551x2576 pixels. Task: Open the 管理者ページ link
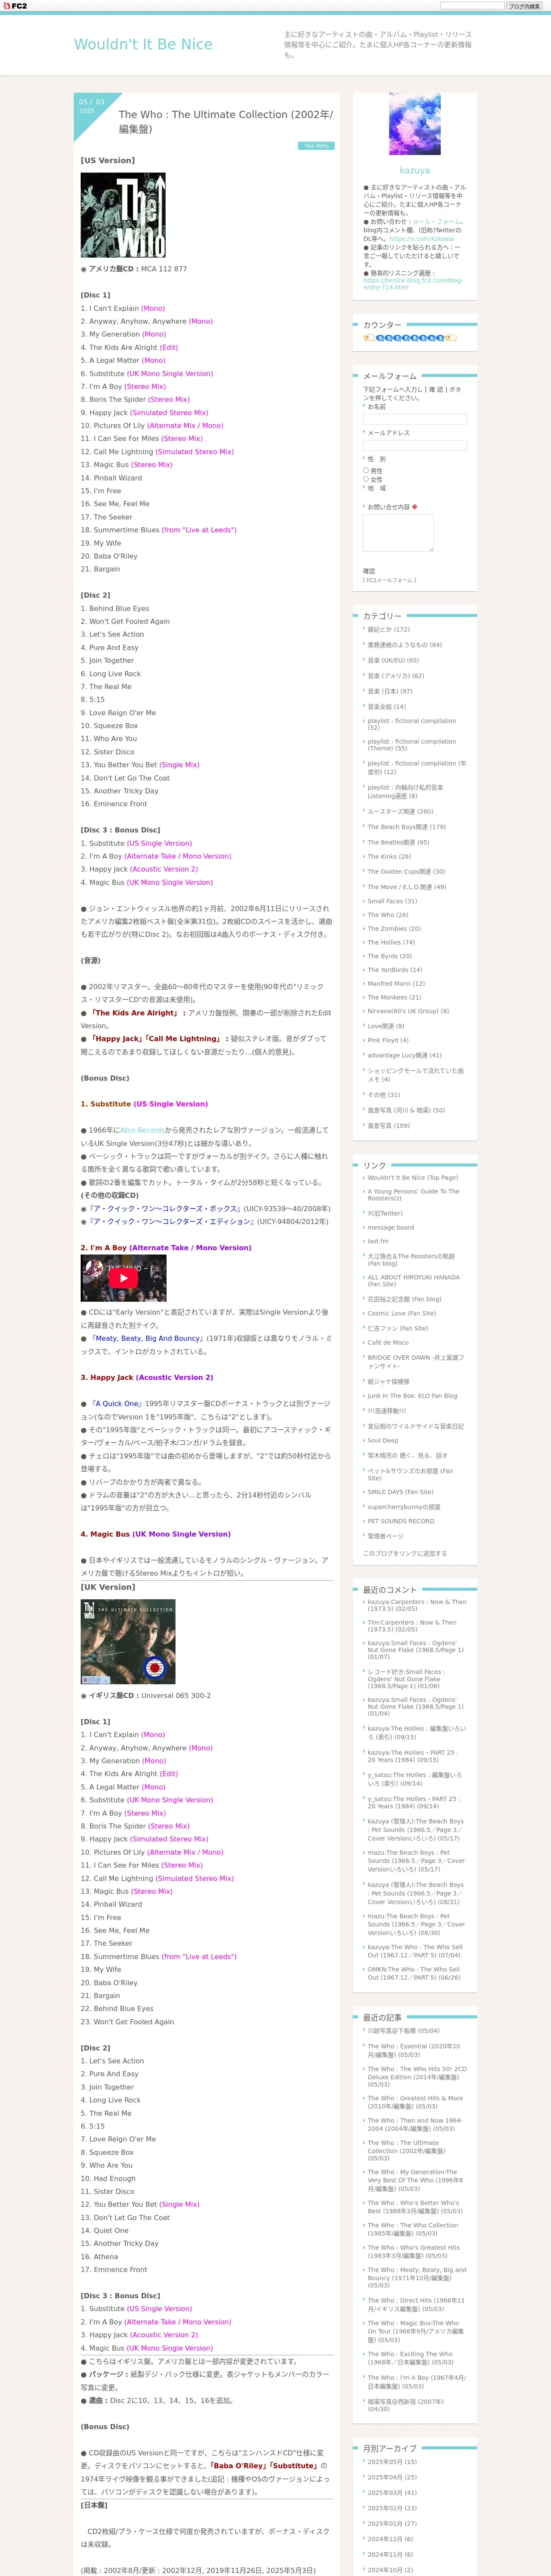point(385,1536)
